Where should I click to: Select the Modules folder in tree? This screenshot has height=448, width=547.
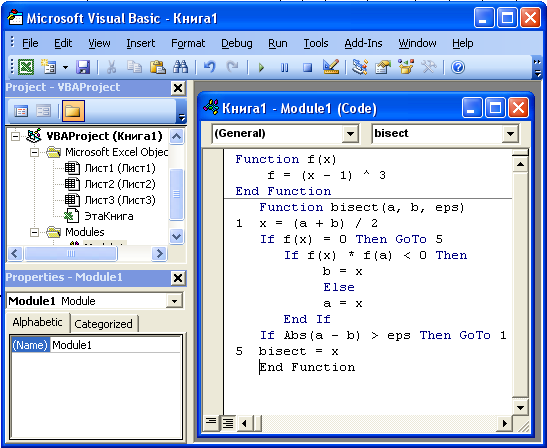tap(84, 232)
